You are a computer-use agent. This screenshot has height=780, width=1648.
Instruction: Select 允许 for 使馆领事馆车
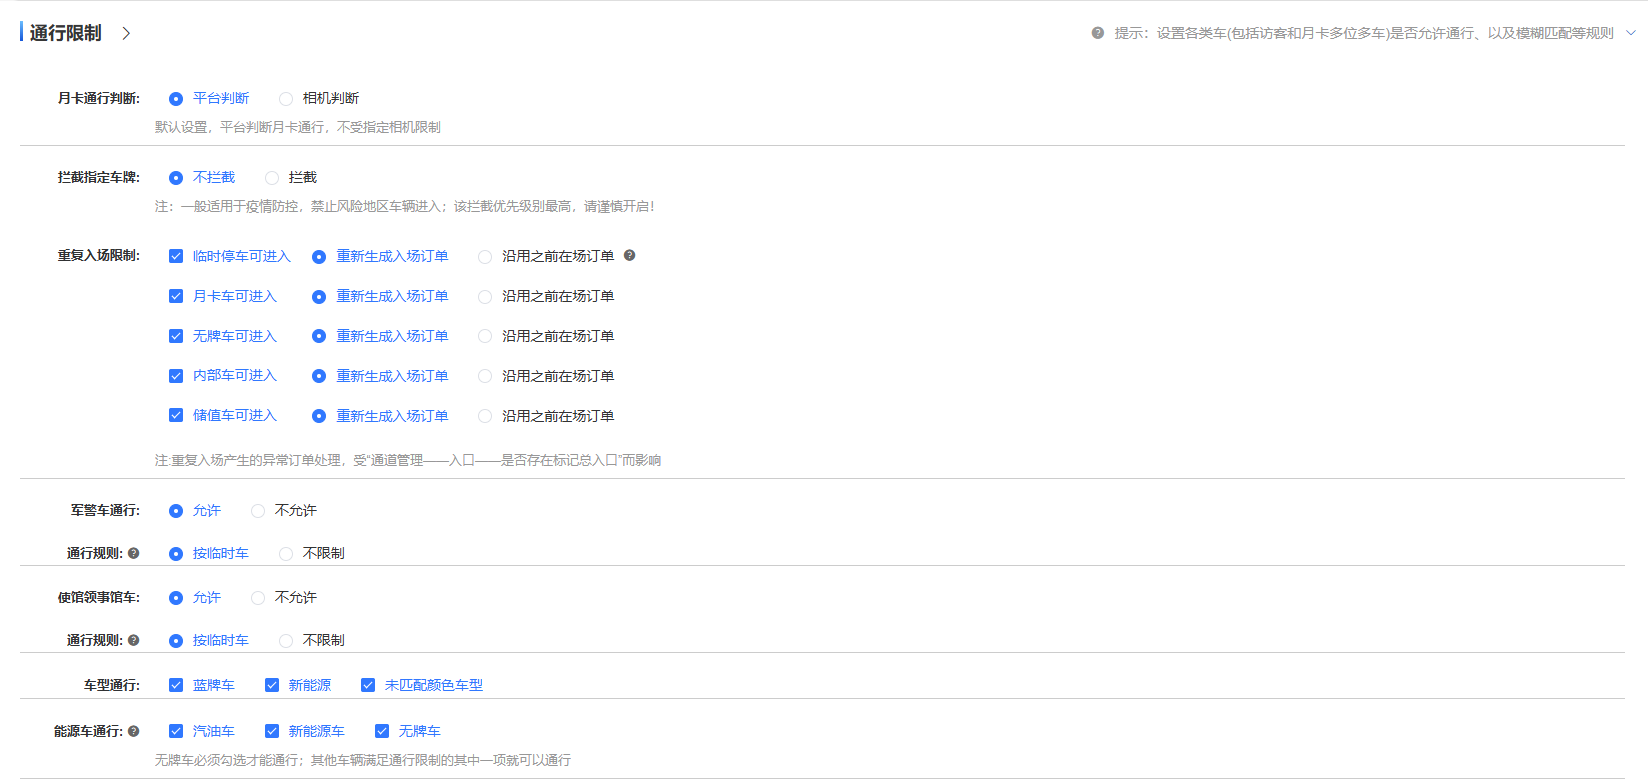[x=176, y=598]
